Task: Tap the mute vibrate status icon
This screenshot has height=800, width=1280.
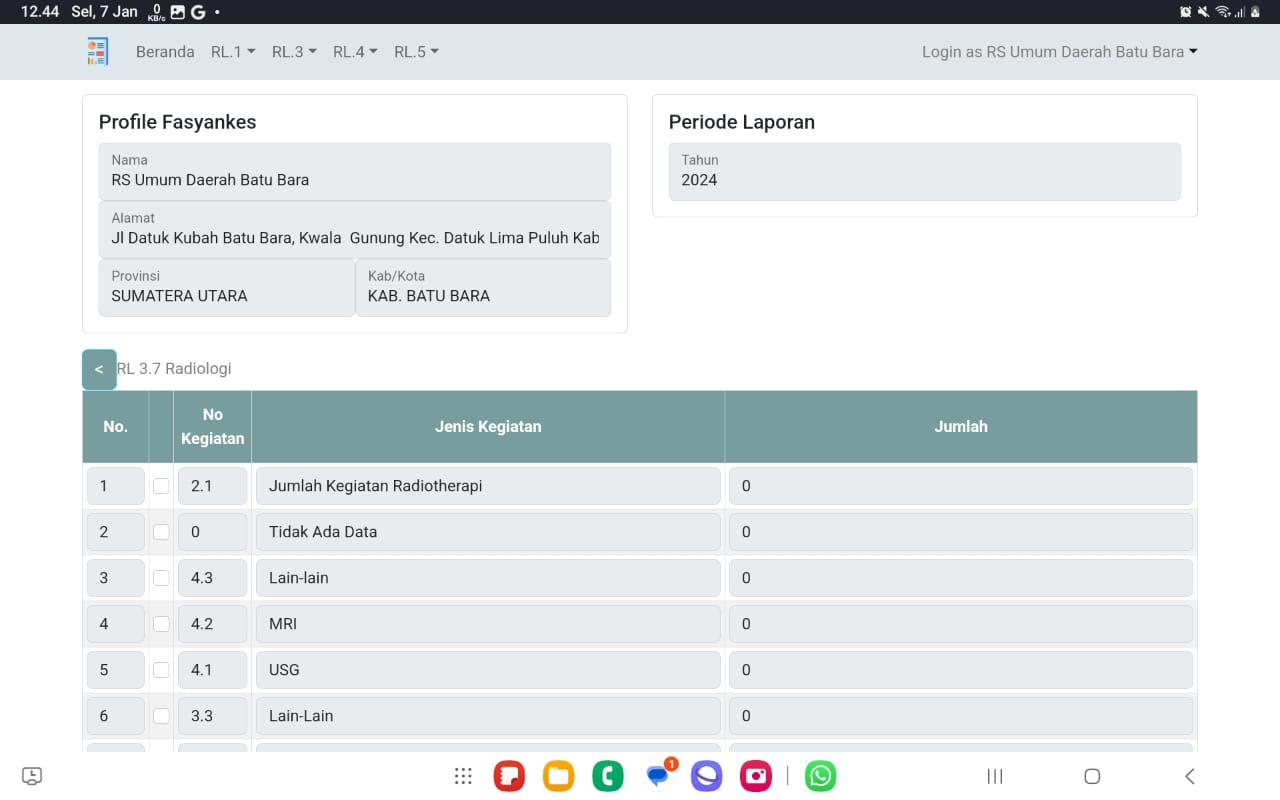Action: pyautogui.click(x=1204, y=12)
